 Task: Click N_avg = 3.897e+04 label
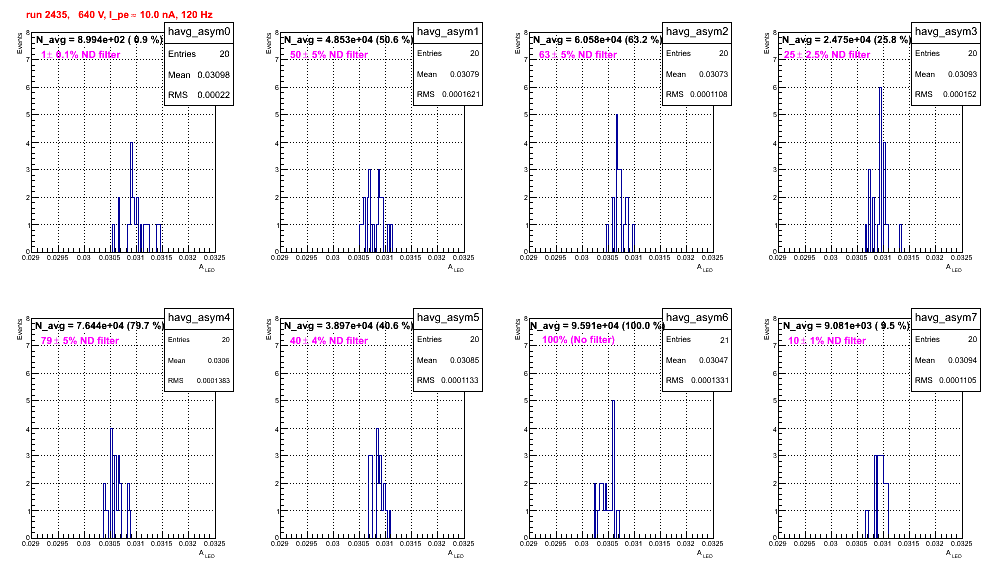tap(348, 326)
